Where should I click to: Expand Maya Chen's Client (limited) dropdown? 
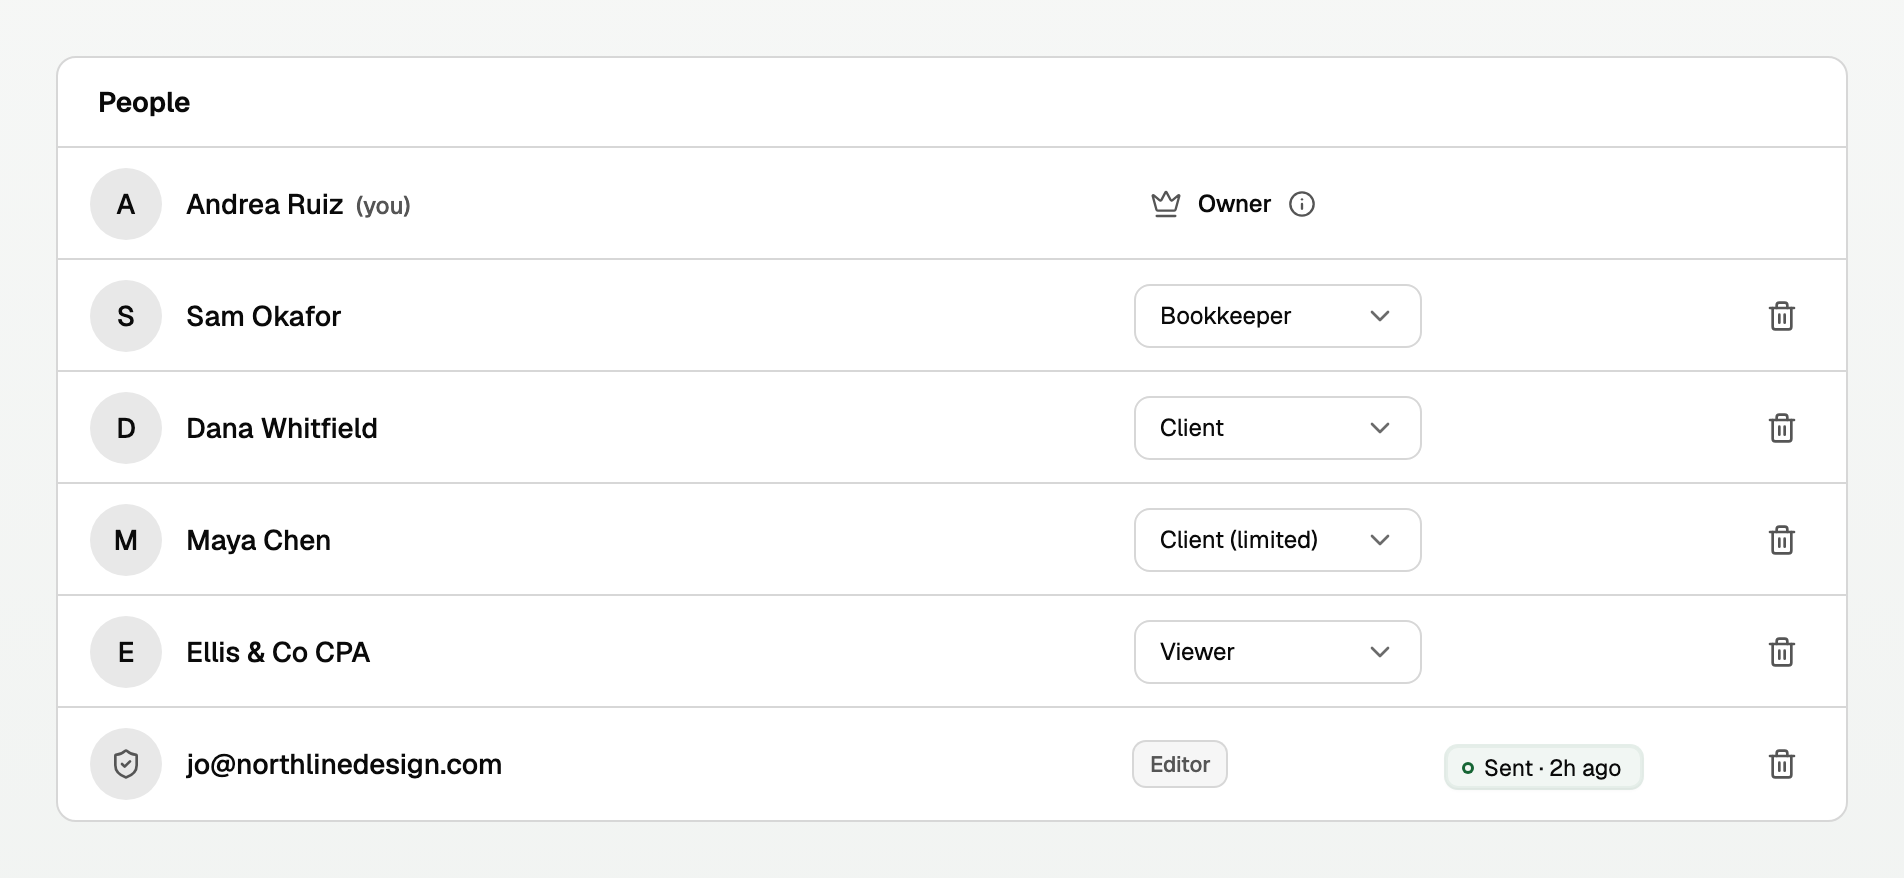[1278, 540]
